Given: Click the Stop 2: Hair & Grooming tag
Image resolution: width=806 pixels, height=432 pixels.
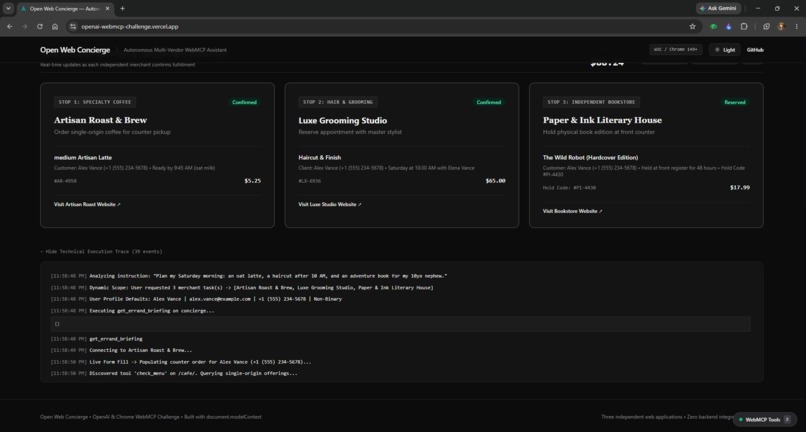Looking at the screenshot, I should (x=338, y=102).
